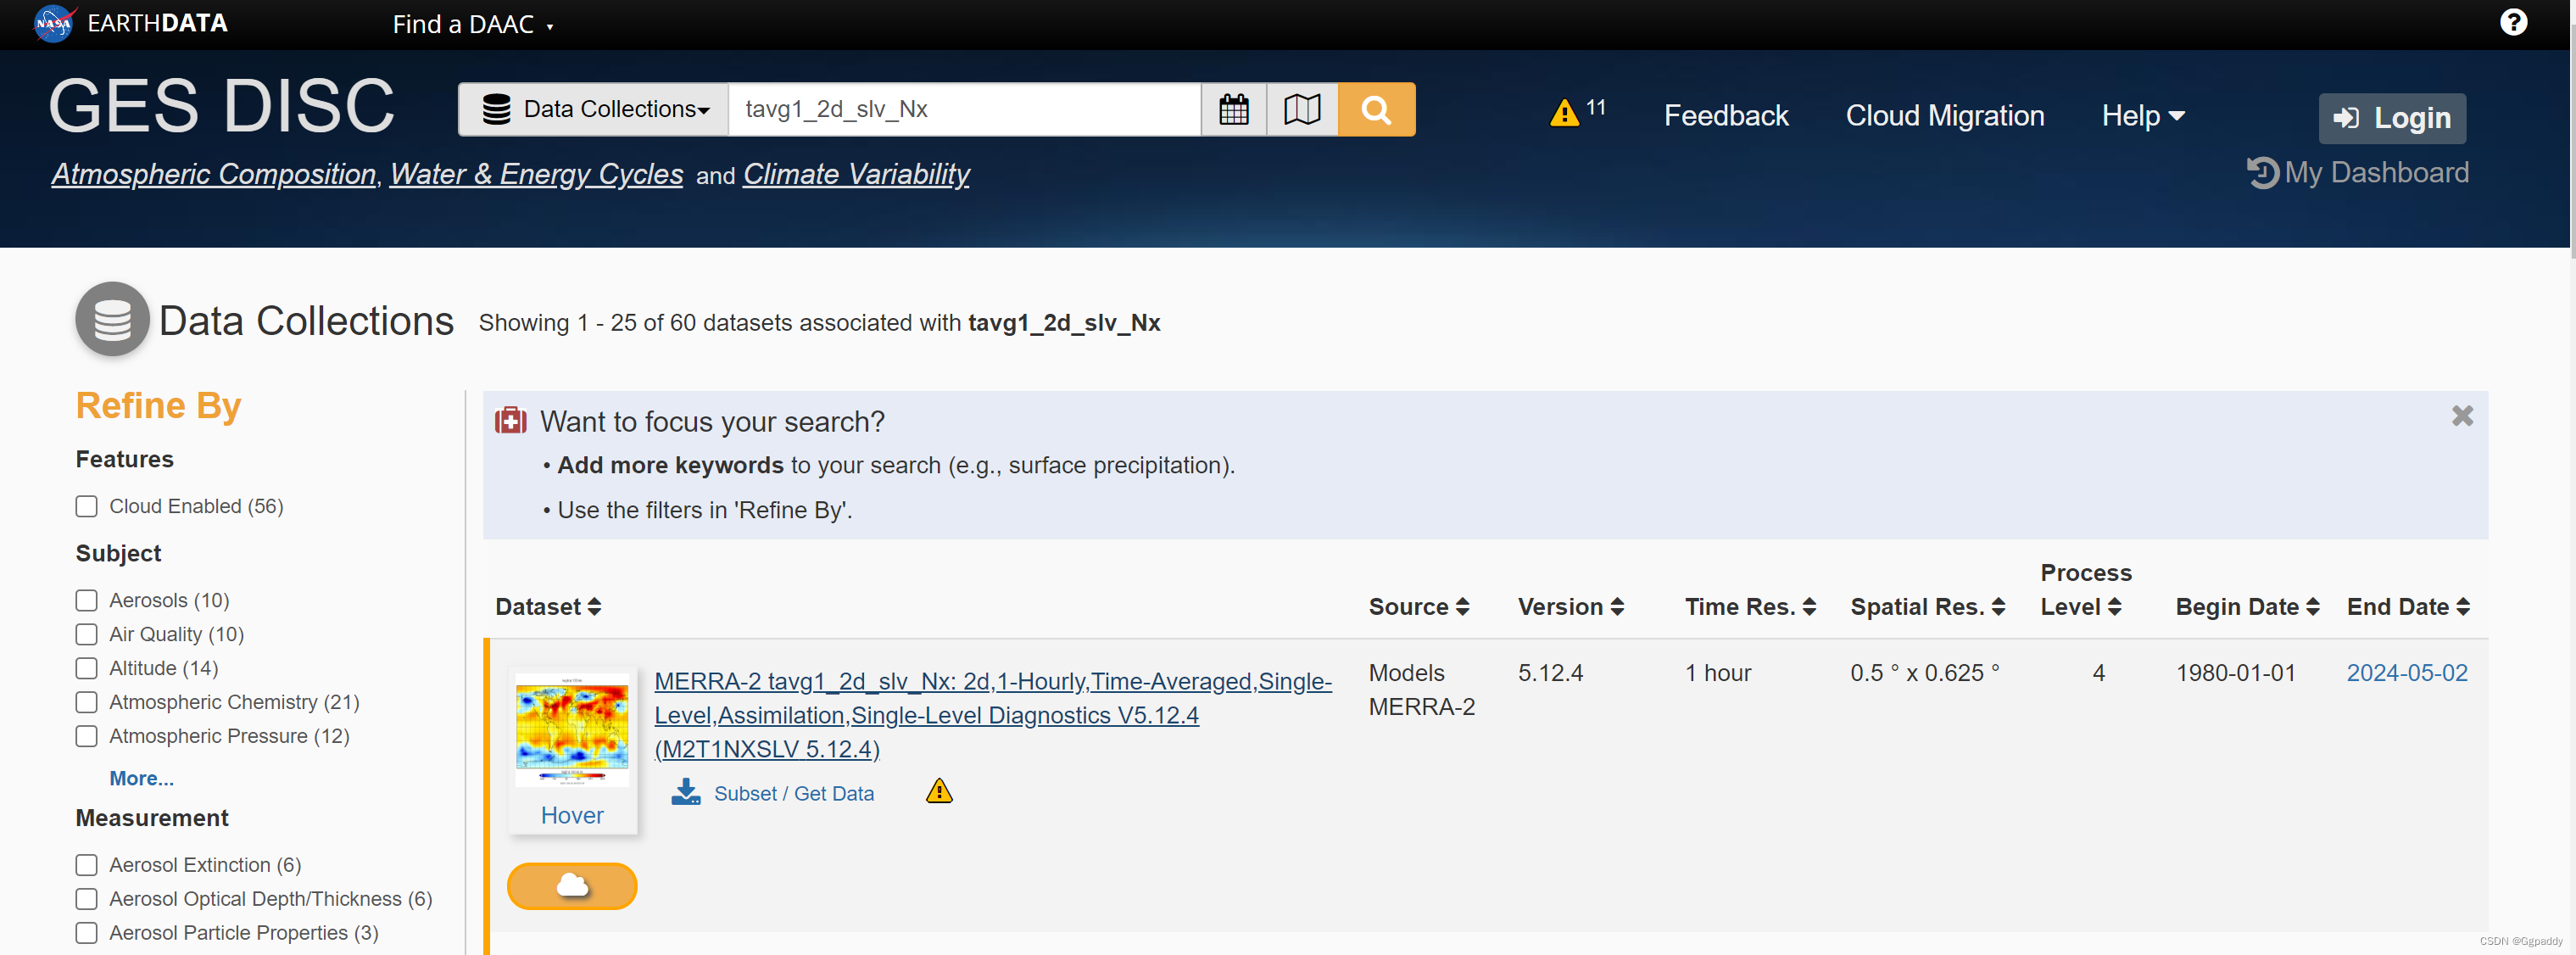
Task: Open the Feedback menu item
Action: [1725, 116]
